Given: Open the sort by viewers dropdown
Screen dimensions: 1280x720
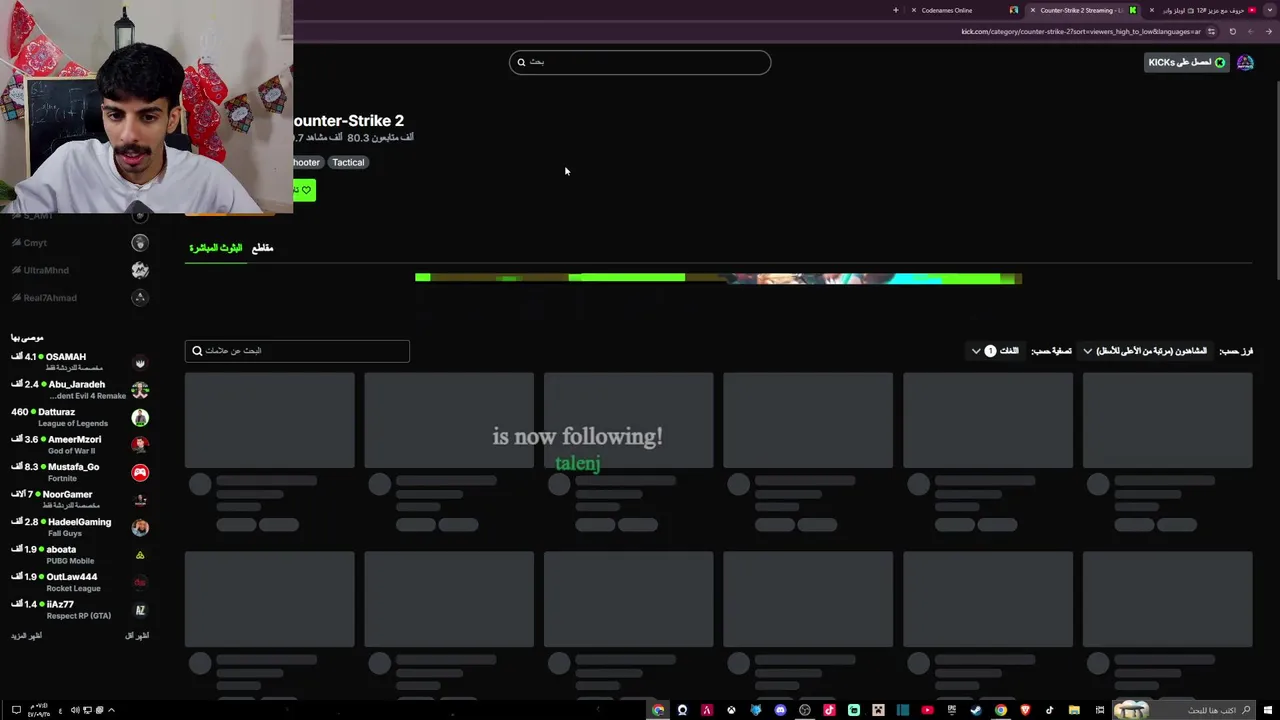Looking at the screenshot, I should click(x=1145, y=351).
